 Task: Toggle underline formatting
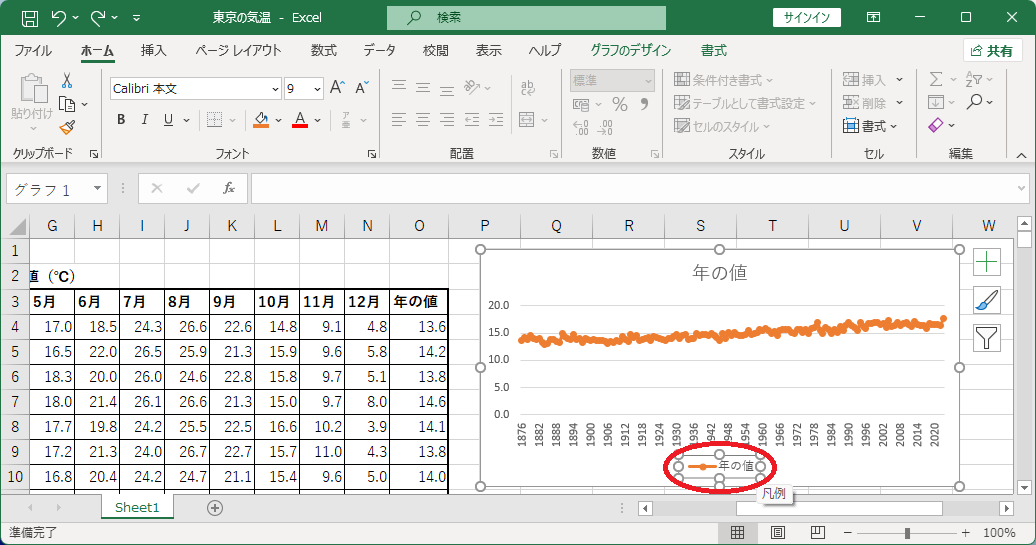point(168,120)
